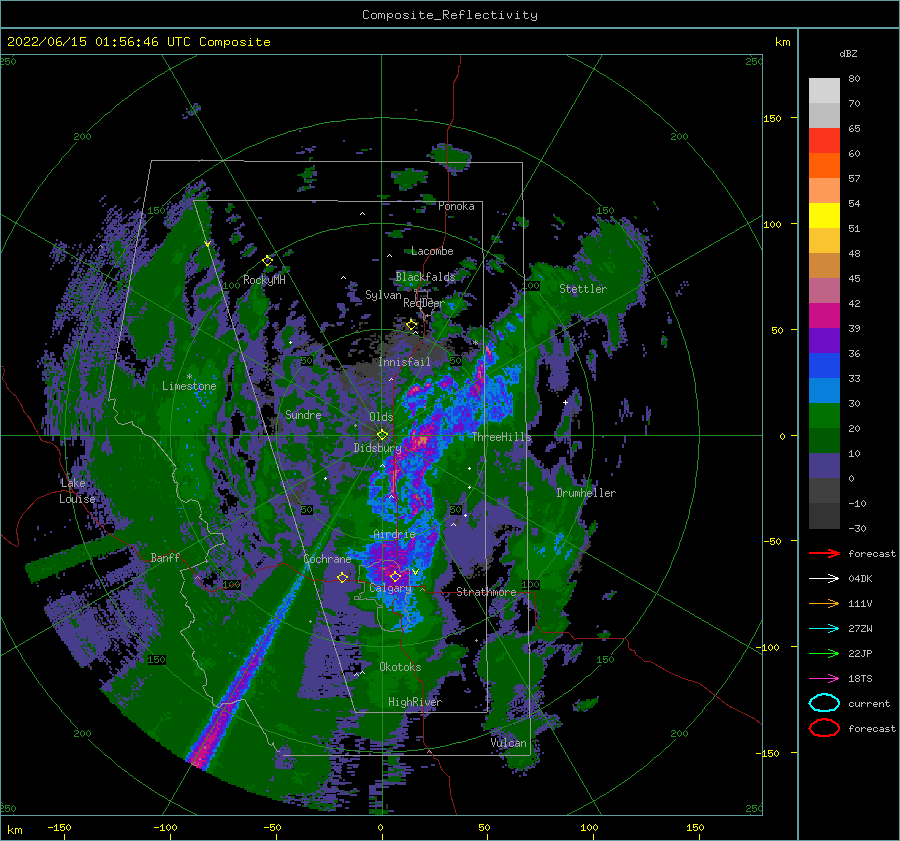This screenshot has height=841, width=900.
Task: Click the green echo blob north of Ponoka
Action: tap(450, 156)
